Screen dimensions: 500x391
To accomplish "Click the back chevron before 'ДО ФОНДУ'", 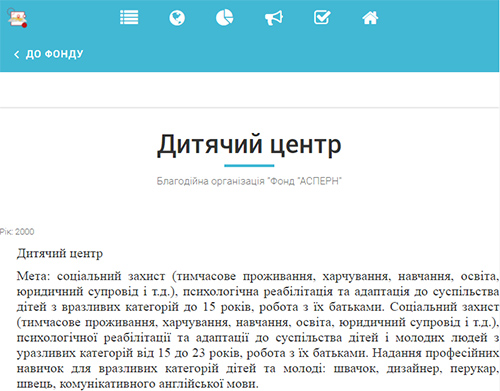I will 17,54.
